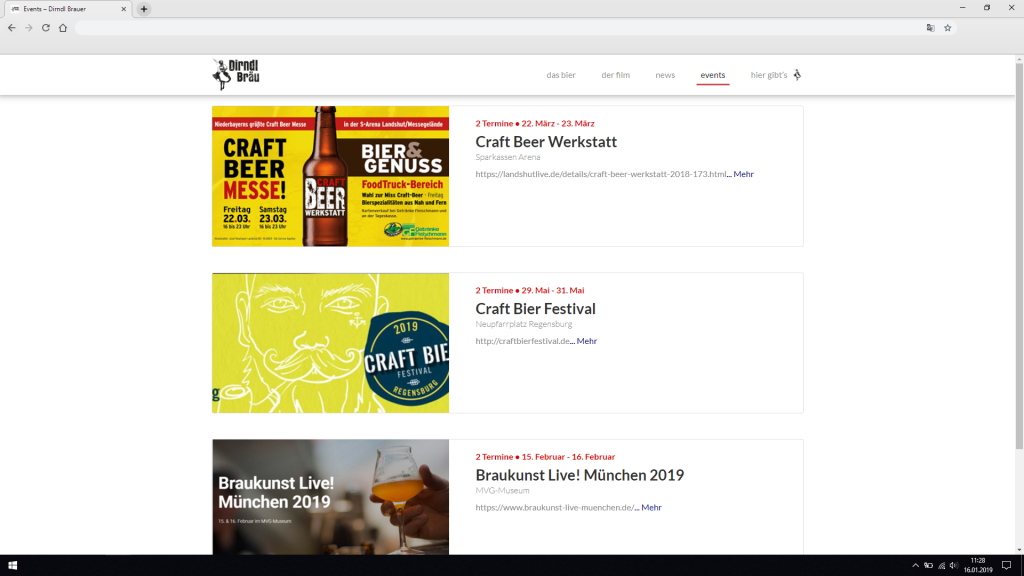Viewport: 1024px width, 576px height.
Task: Open the 'der film' menu item
Action: click(x=615, y=75)
